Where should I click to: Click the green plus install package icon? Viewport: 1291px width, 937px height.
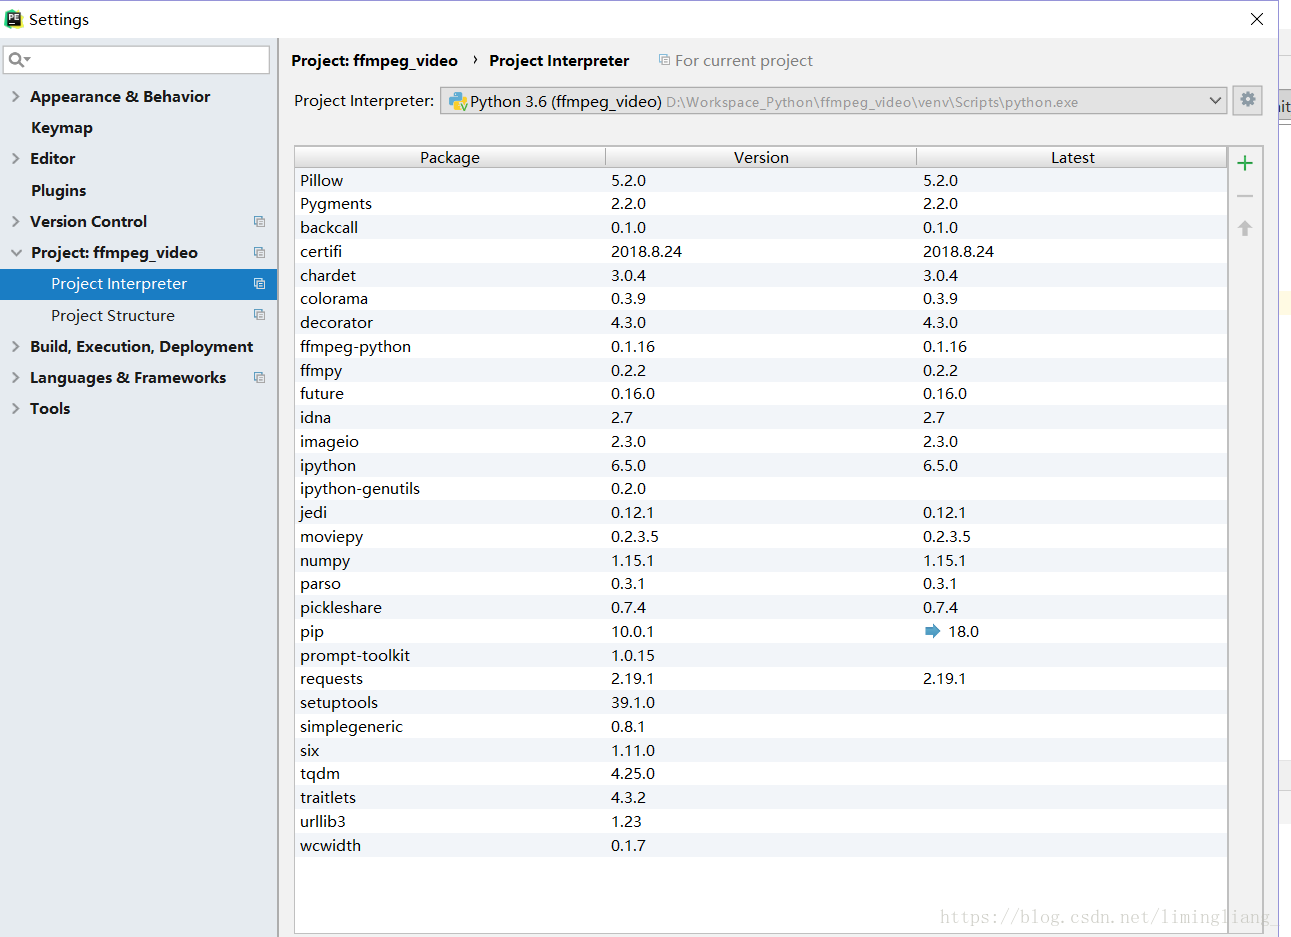point(1245,163)
